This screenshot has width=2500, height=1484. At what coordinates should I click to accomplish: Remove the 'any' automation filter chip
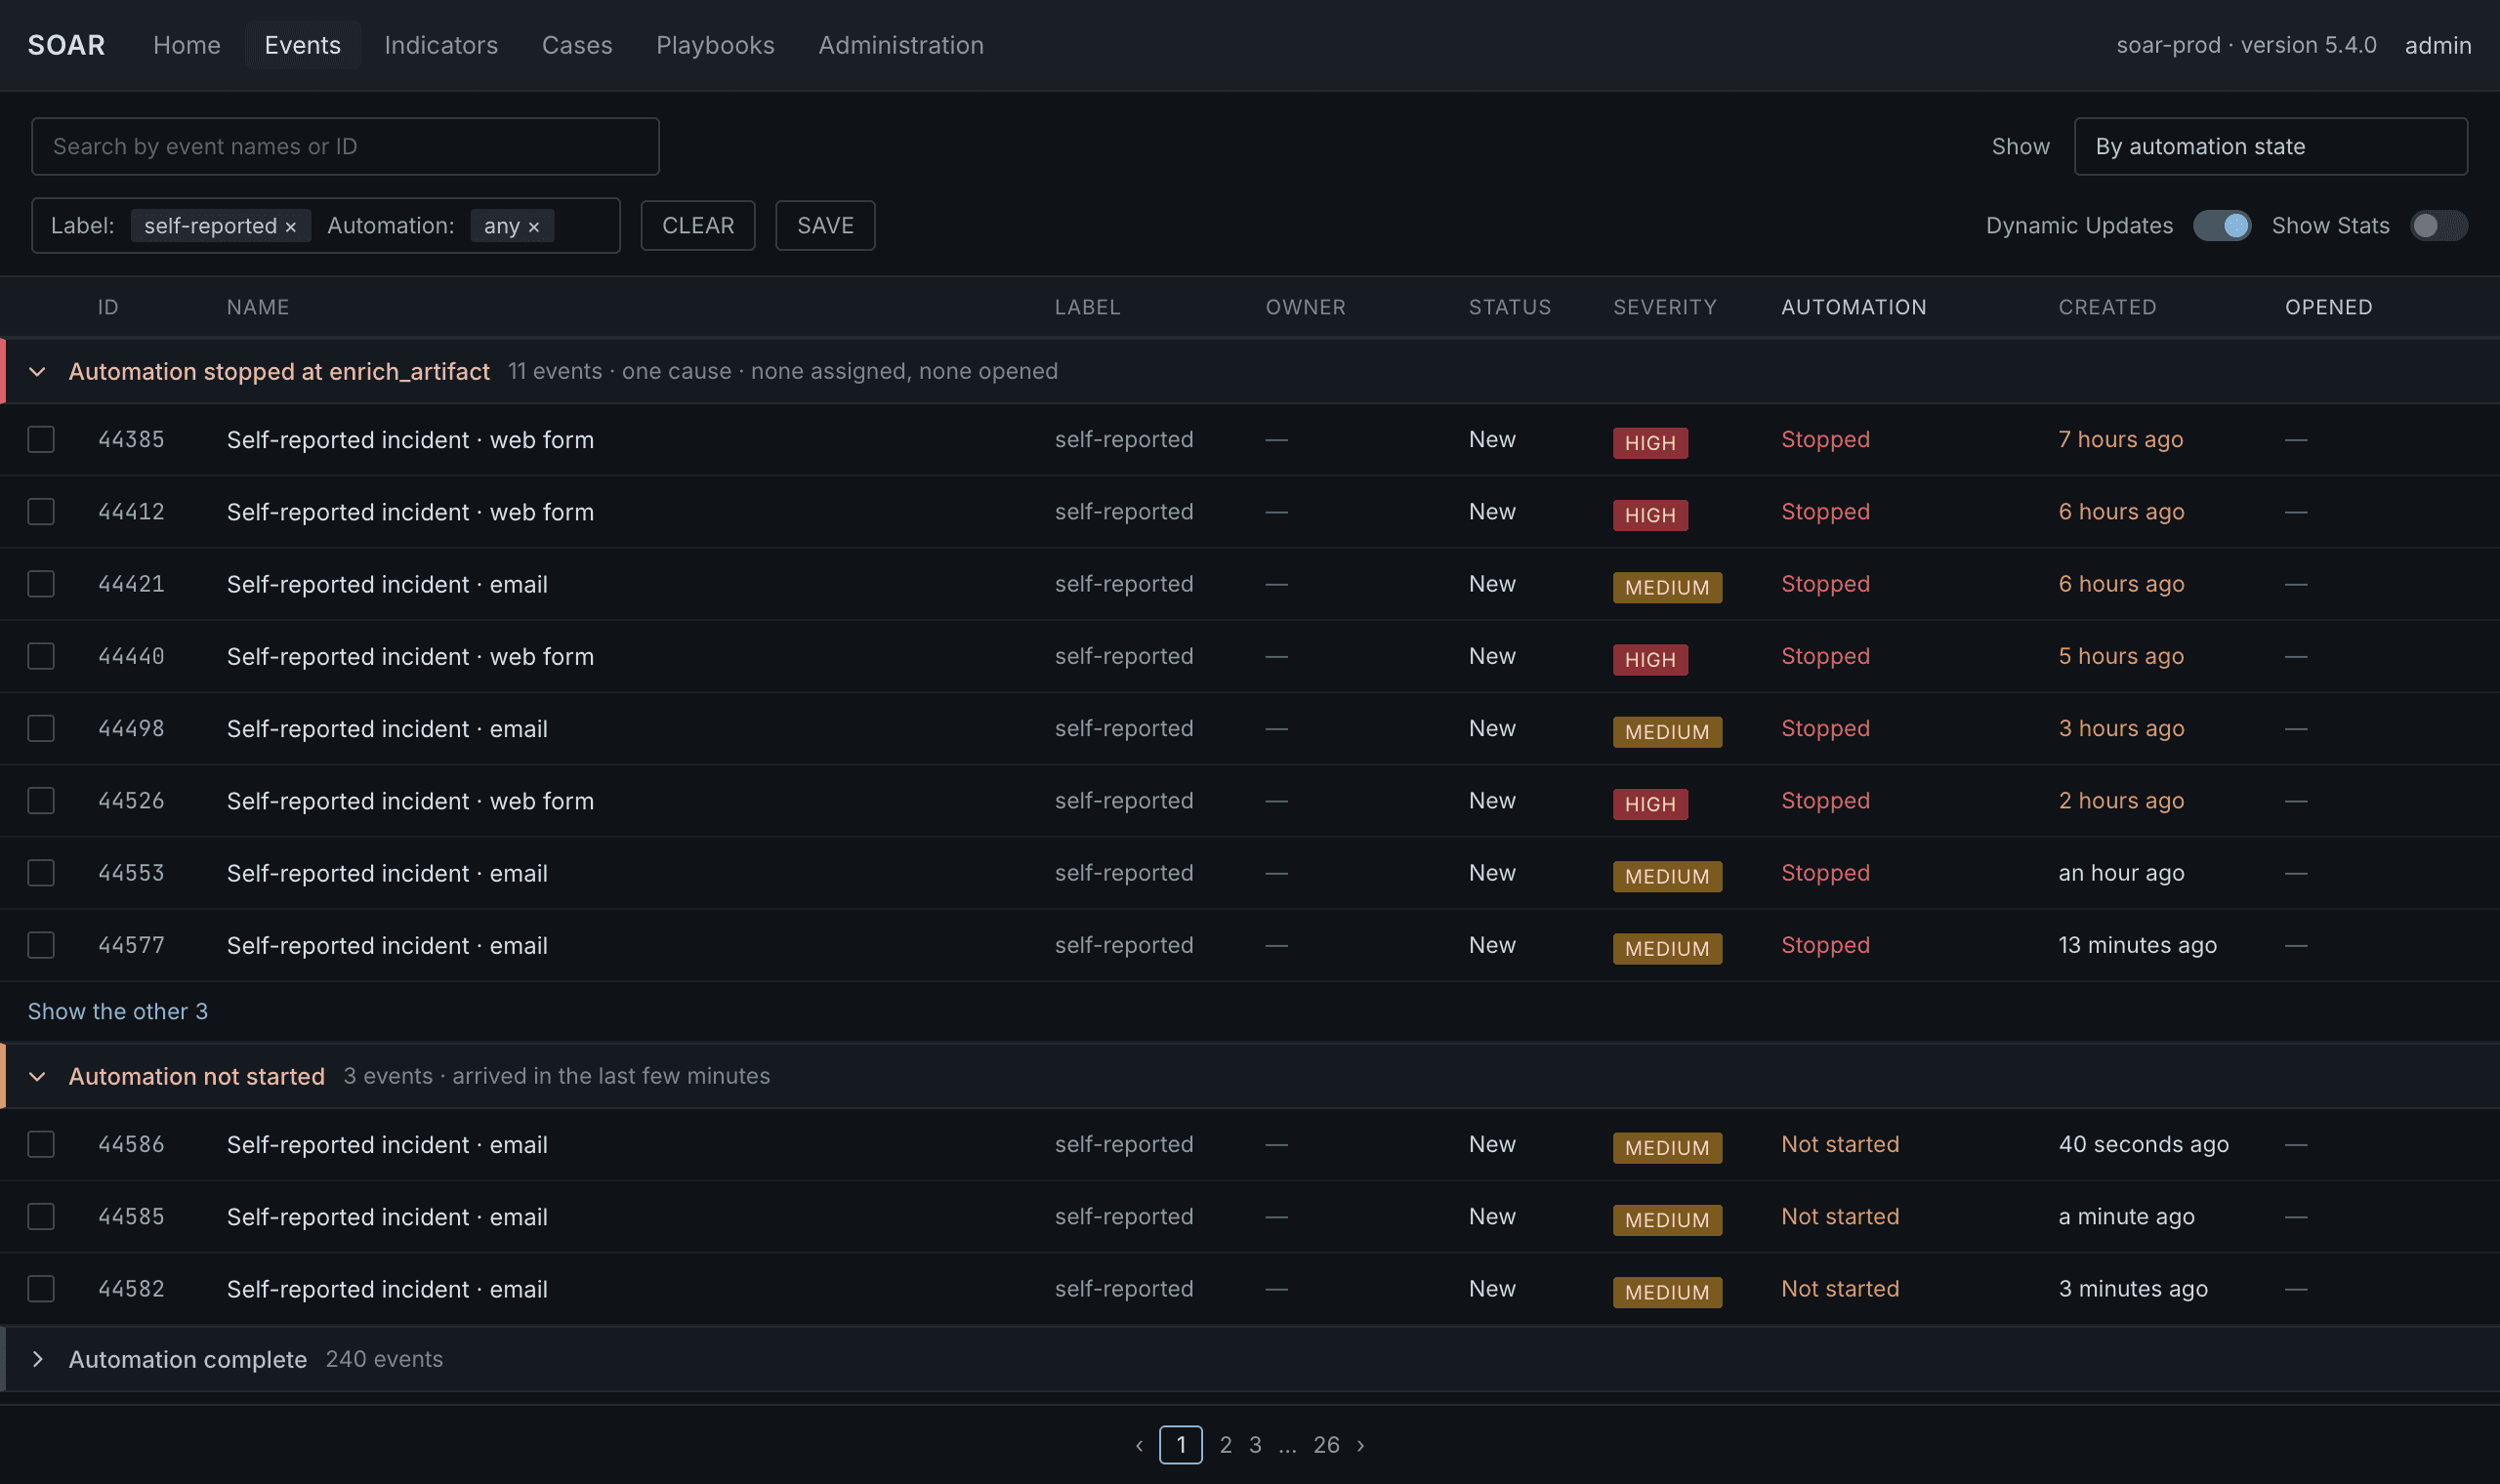[x=534, y=227]
